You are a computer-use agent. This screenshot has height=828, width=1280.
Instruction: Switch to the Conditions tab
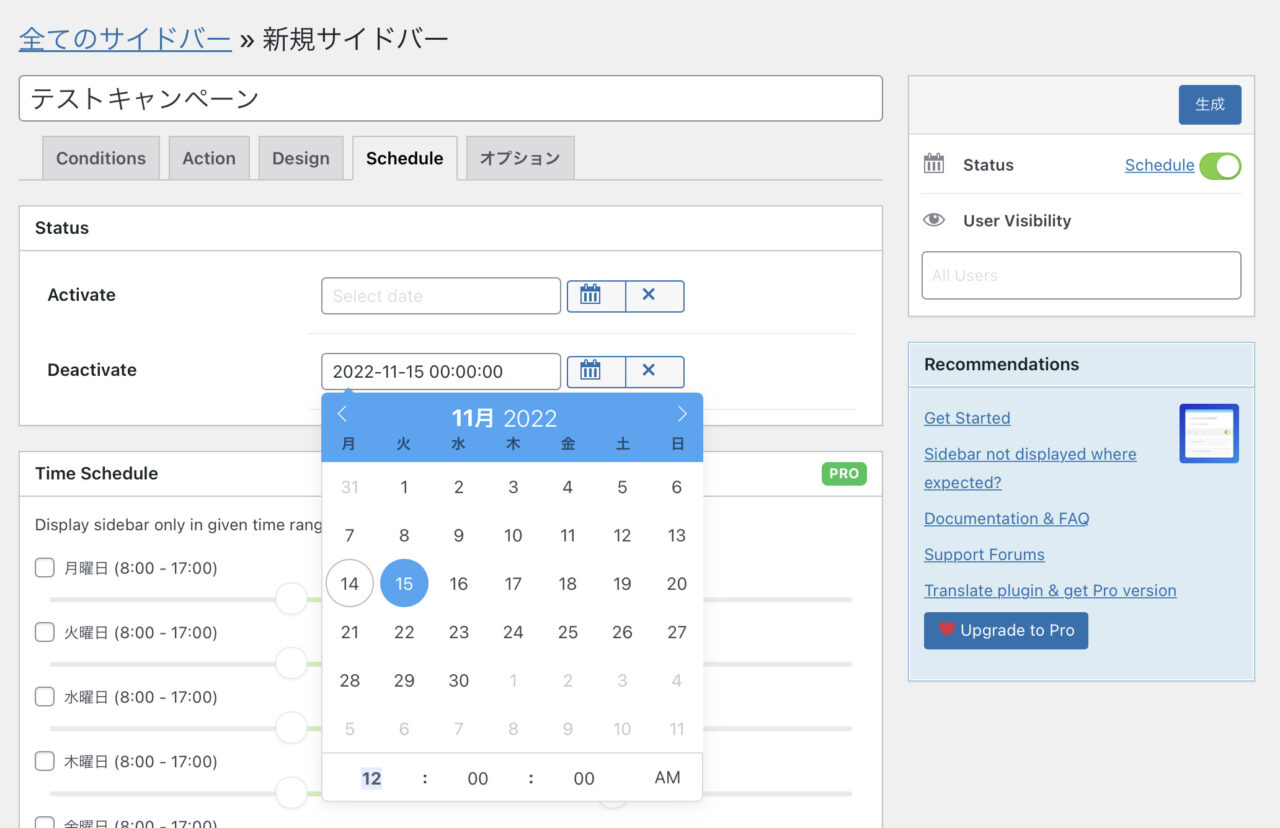point(100,158)
